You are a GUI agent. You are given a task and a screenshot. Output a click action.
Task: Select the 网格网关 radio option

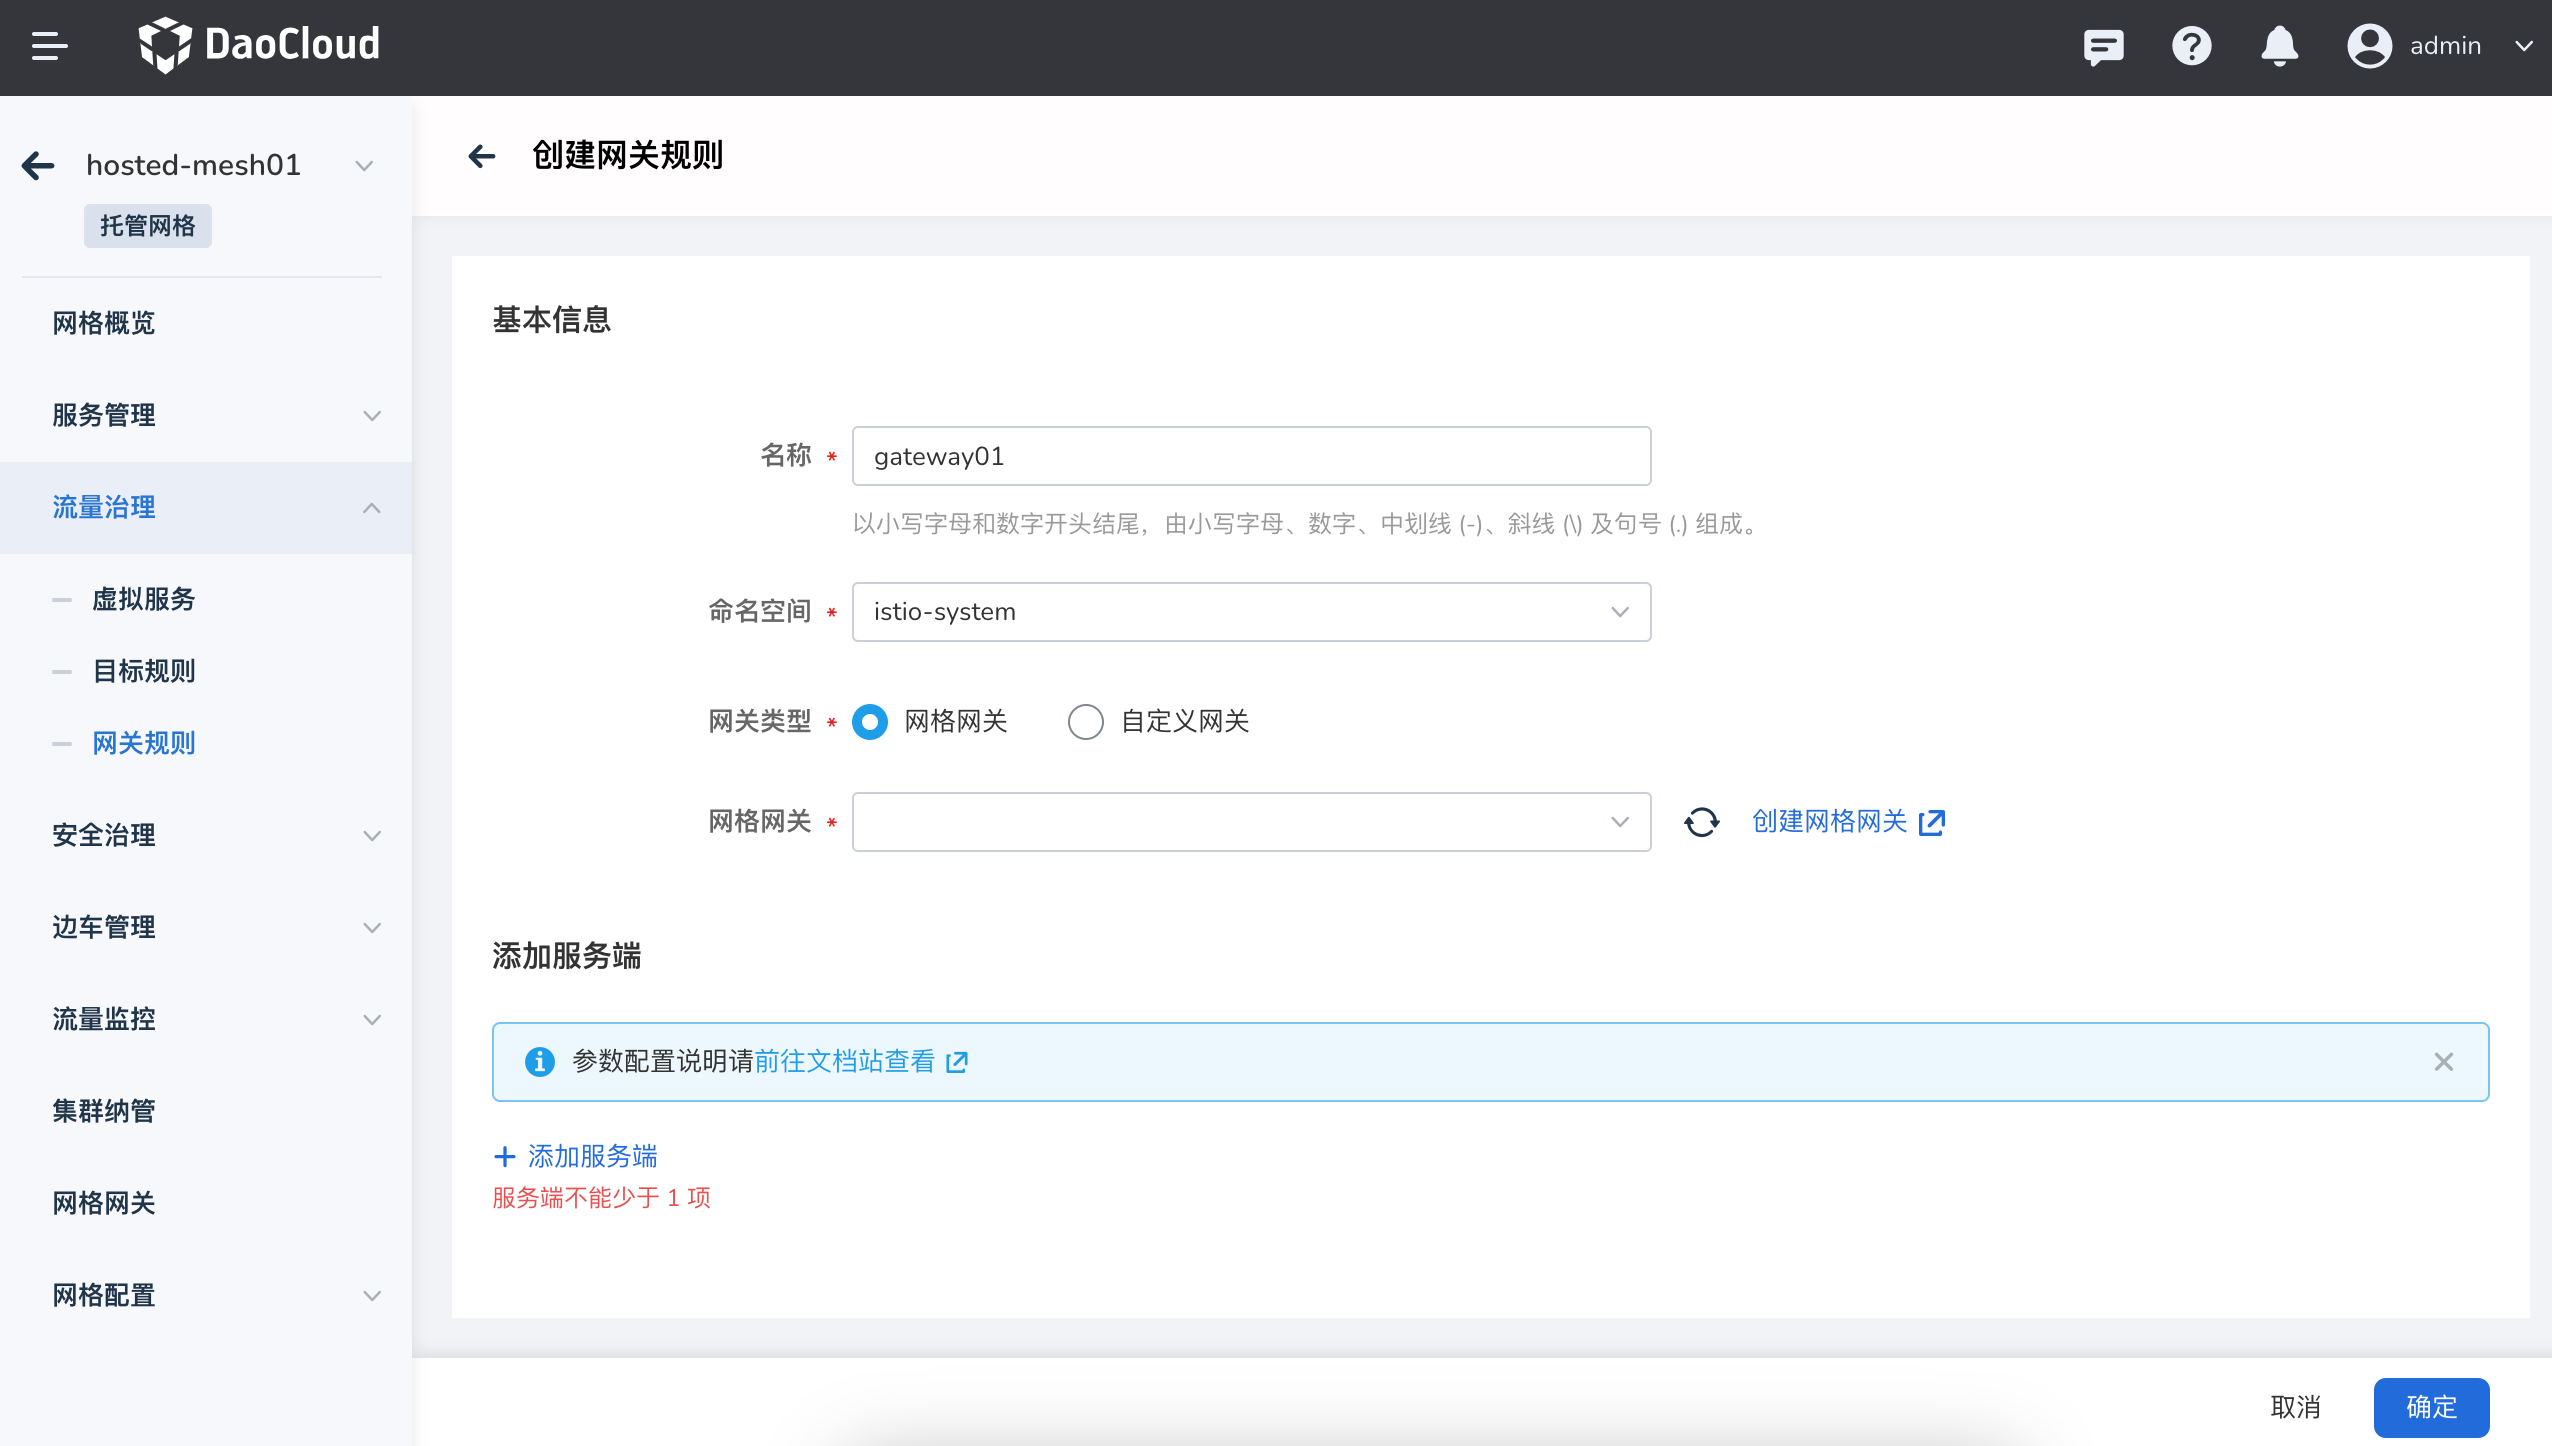[x=870, y=721]
